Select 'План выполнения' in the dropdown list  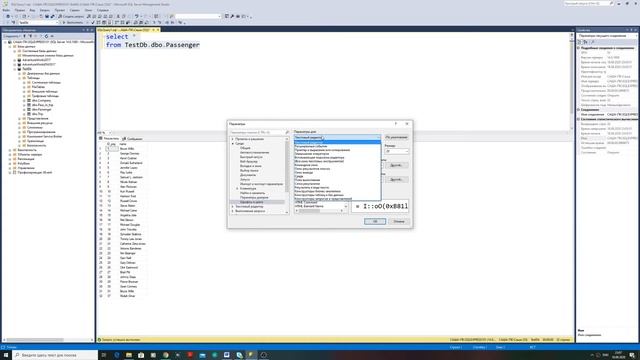tap(307, 180)
